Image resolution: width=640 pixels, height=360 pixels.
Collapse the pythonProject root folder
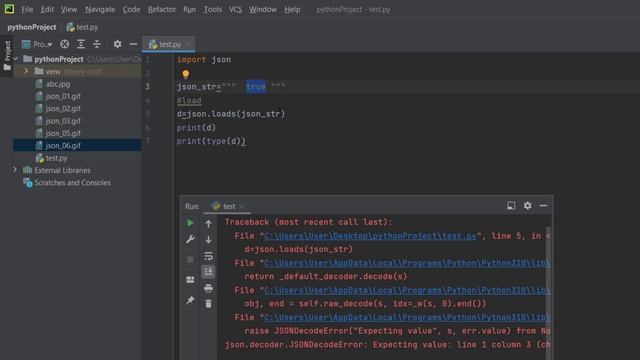(16, 59)
